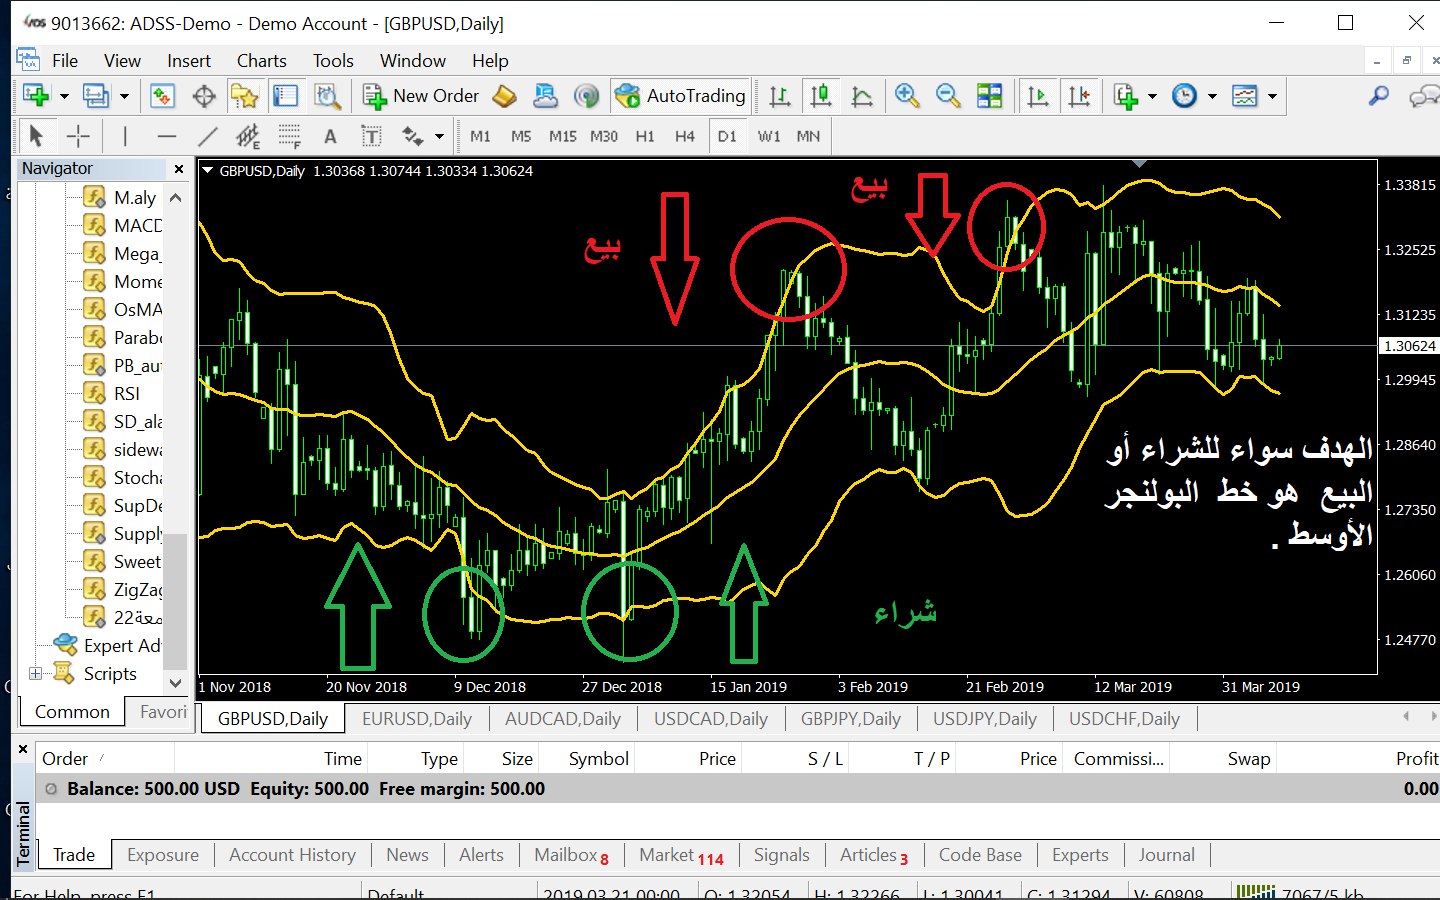Expand the Scripts tree node
The width and height of the screenshot is (1440, 900).
pyautogui.click(x=35, y=674)
